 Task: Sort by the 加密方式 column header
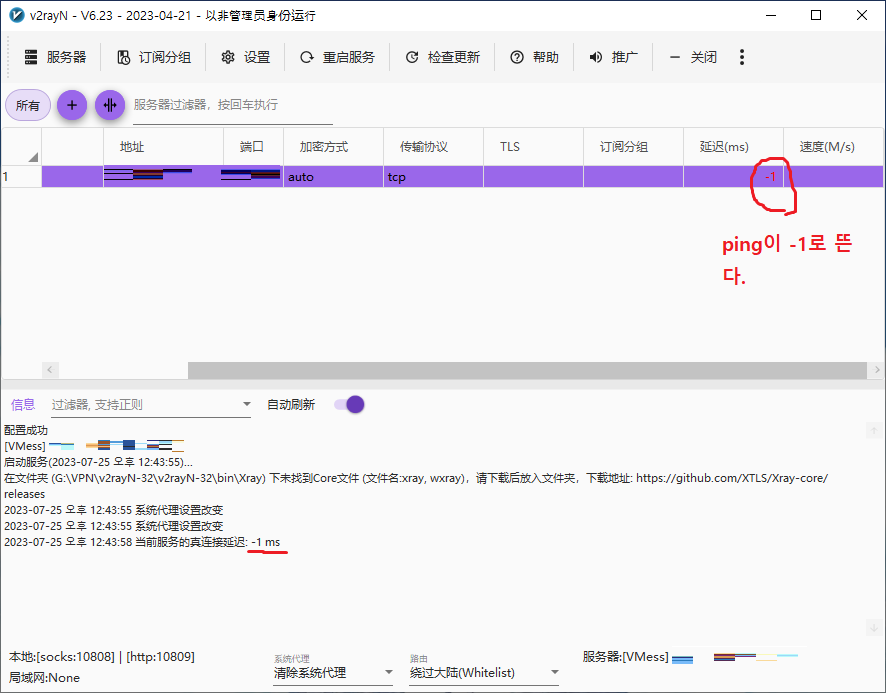click(x=333, y=147)
